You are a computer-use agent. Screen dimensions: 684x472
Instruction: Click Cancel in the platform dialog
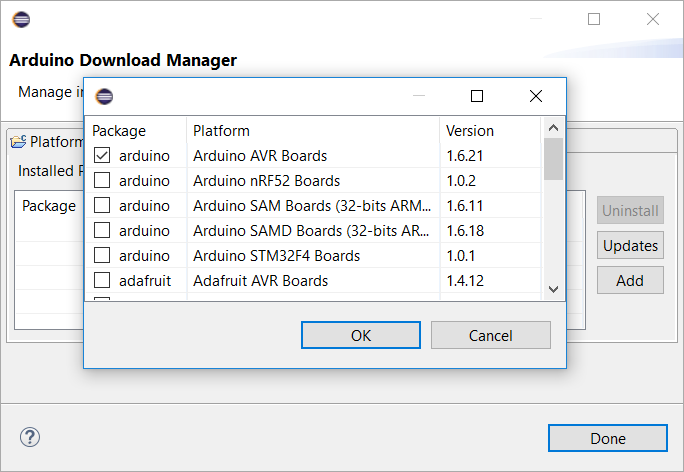point(491,335)
